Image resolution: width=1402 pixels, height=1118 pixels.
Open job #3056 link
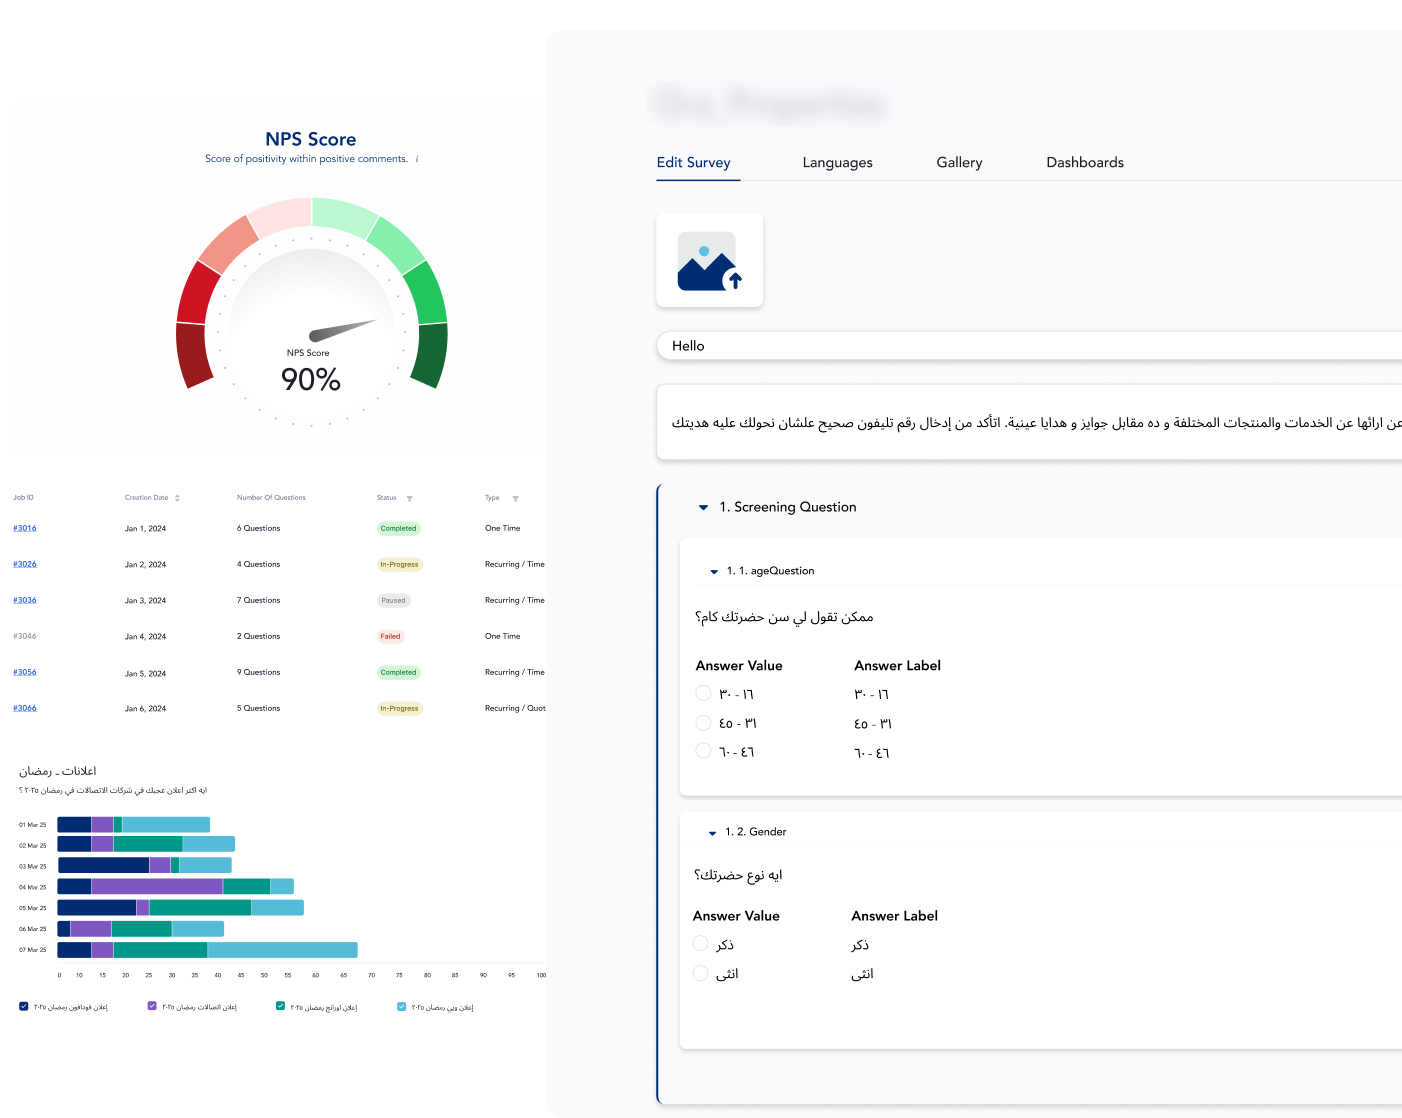coord(25,672)
